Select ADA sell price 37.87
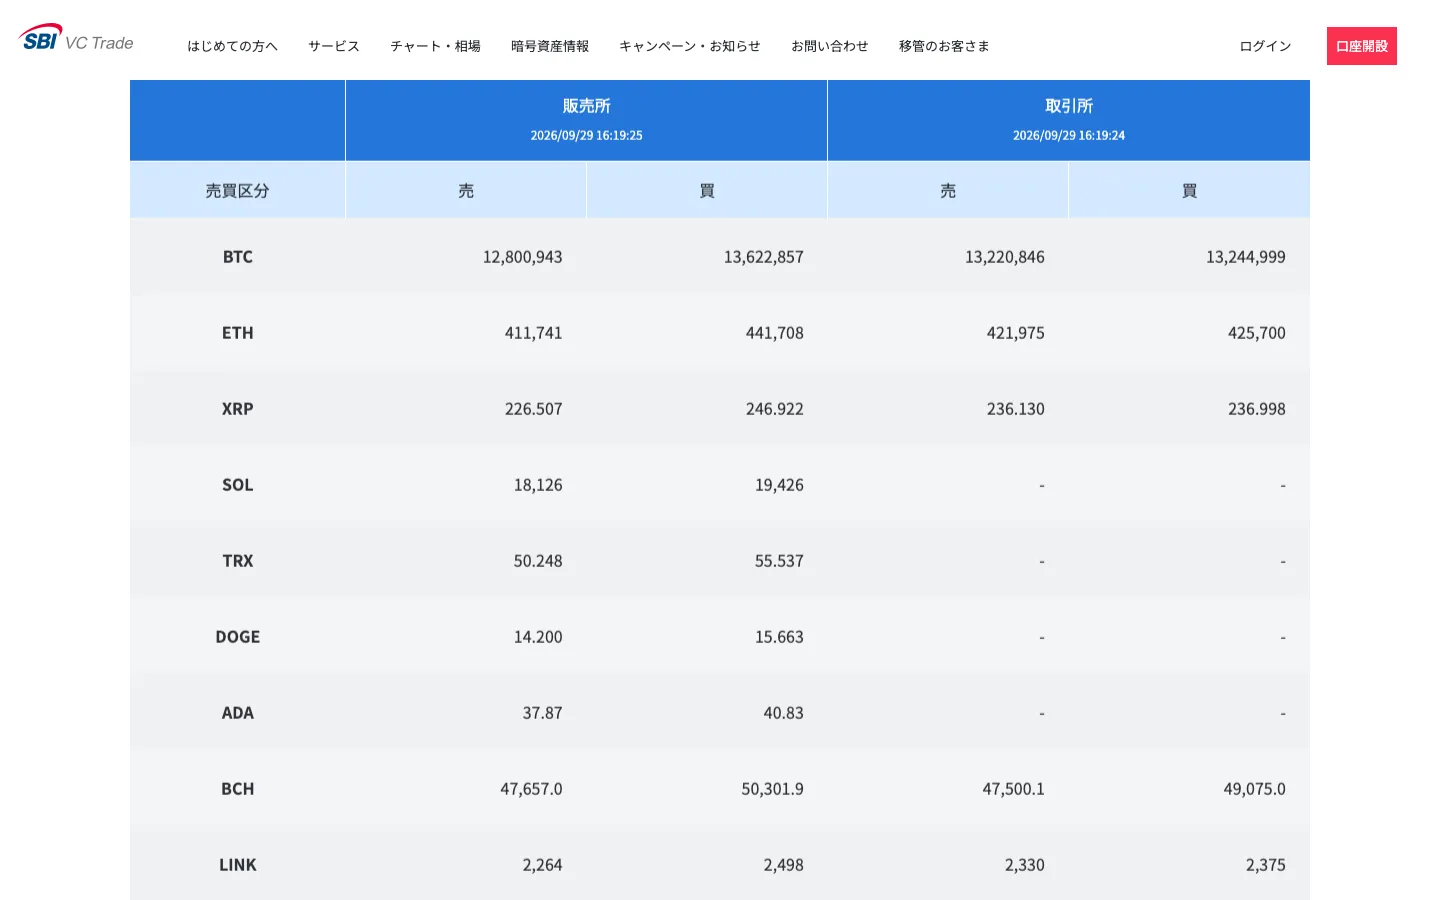 click(543, 713)
